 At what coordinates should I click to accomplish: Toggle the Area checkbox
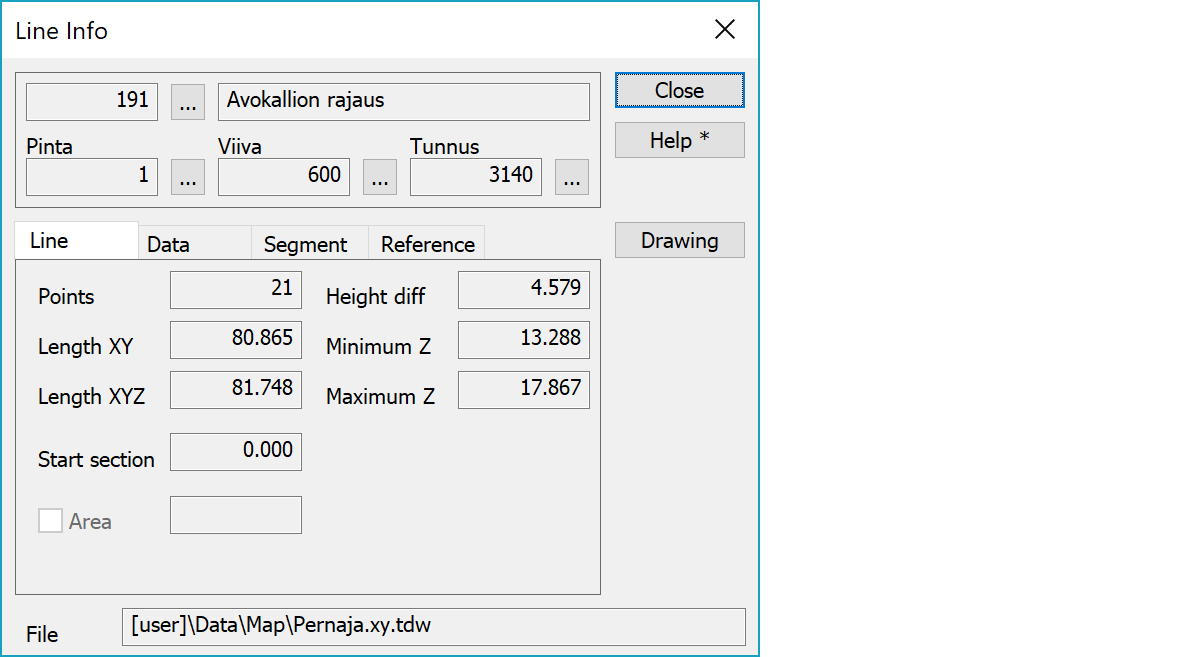click(50, 521)
